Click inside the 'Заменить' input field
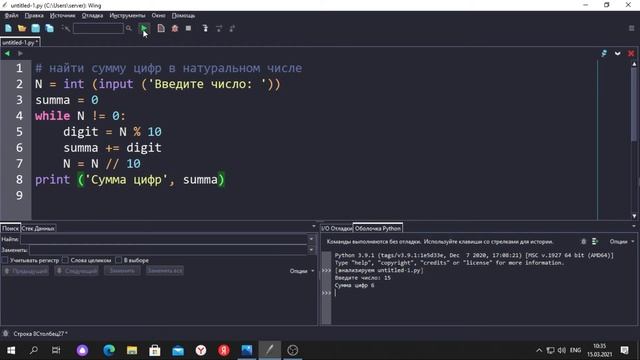Viewport: 640px width, 360px height. pos(168,249)
